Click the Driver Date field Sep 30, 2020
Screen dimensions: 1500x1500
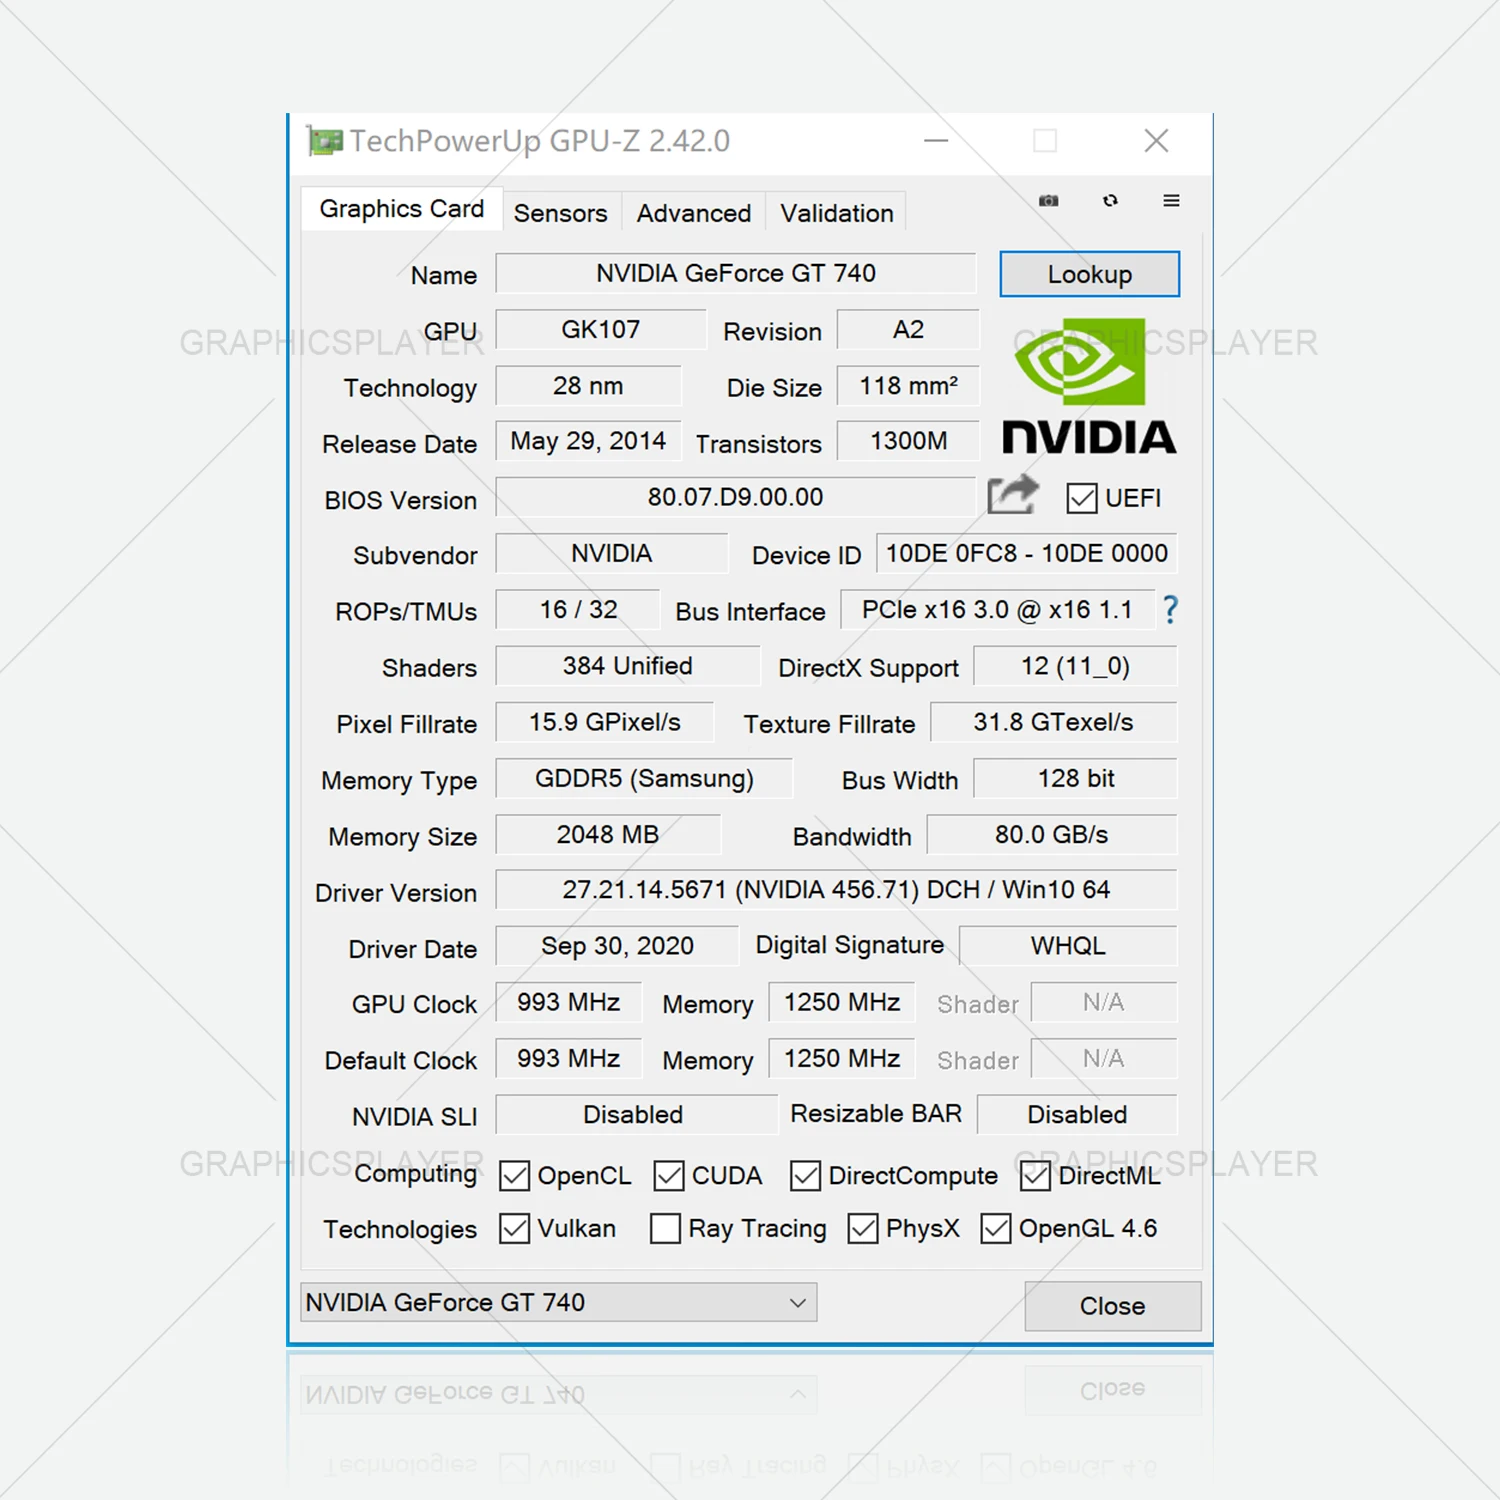tap(617, 946)
